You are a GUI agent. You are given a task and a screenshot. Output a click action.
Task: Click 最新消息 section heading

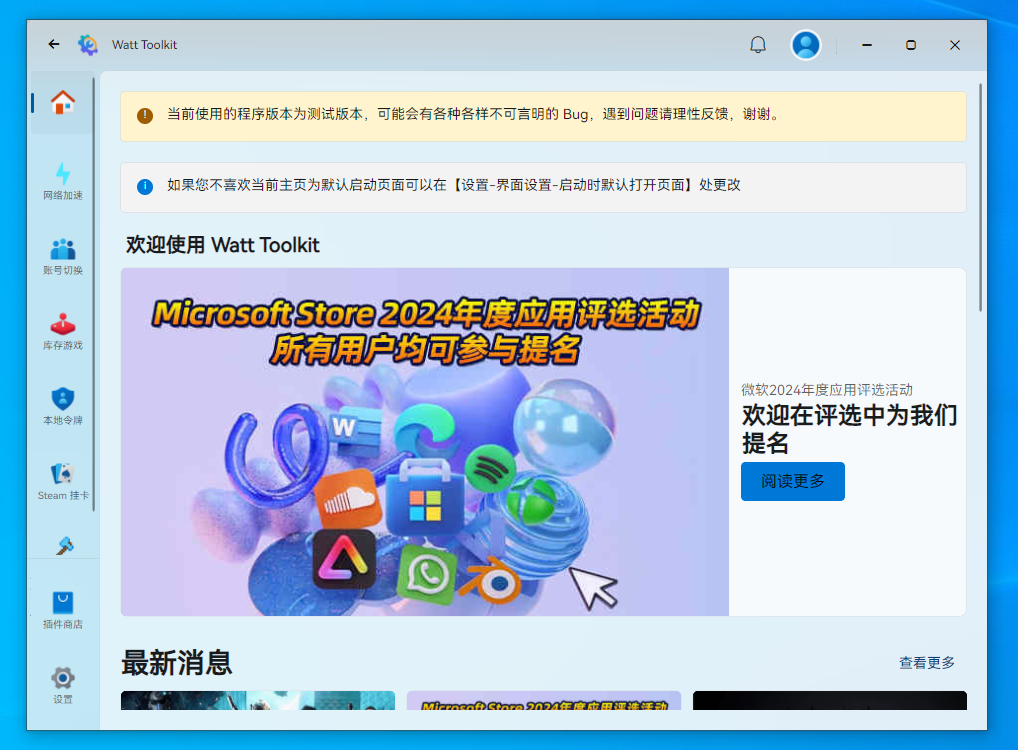(x=177, y=662)
